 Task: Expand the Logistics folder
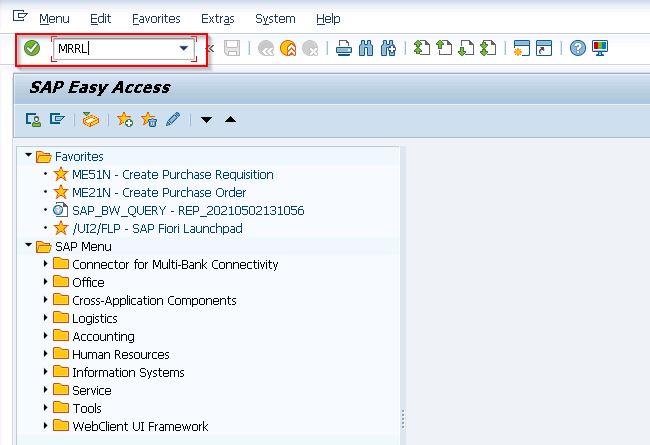pyautogui.click(x=45, y=317)
